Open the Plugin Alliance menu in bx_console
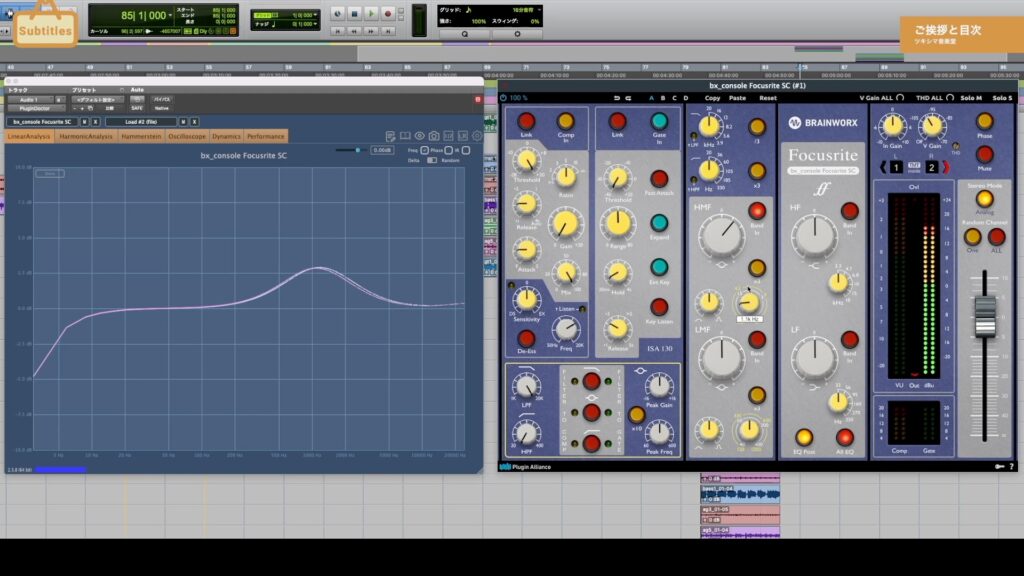The image size is (1024, 576). [x=526, y=467]
